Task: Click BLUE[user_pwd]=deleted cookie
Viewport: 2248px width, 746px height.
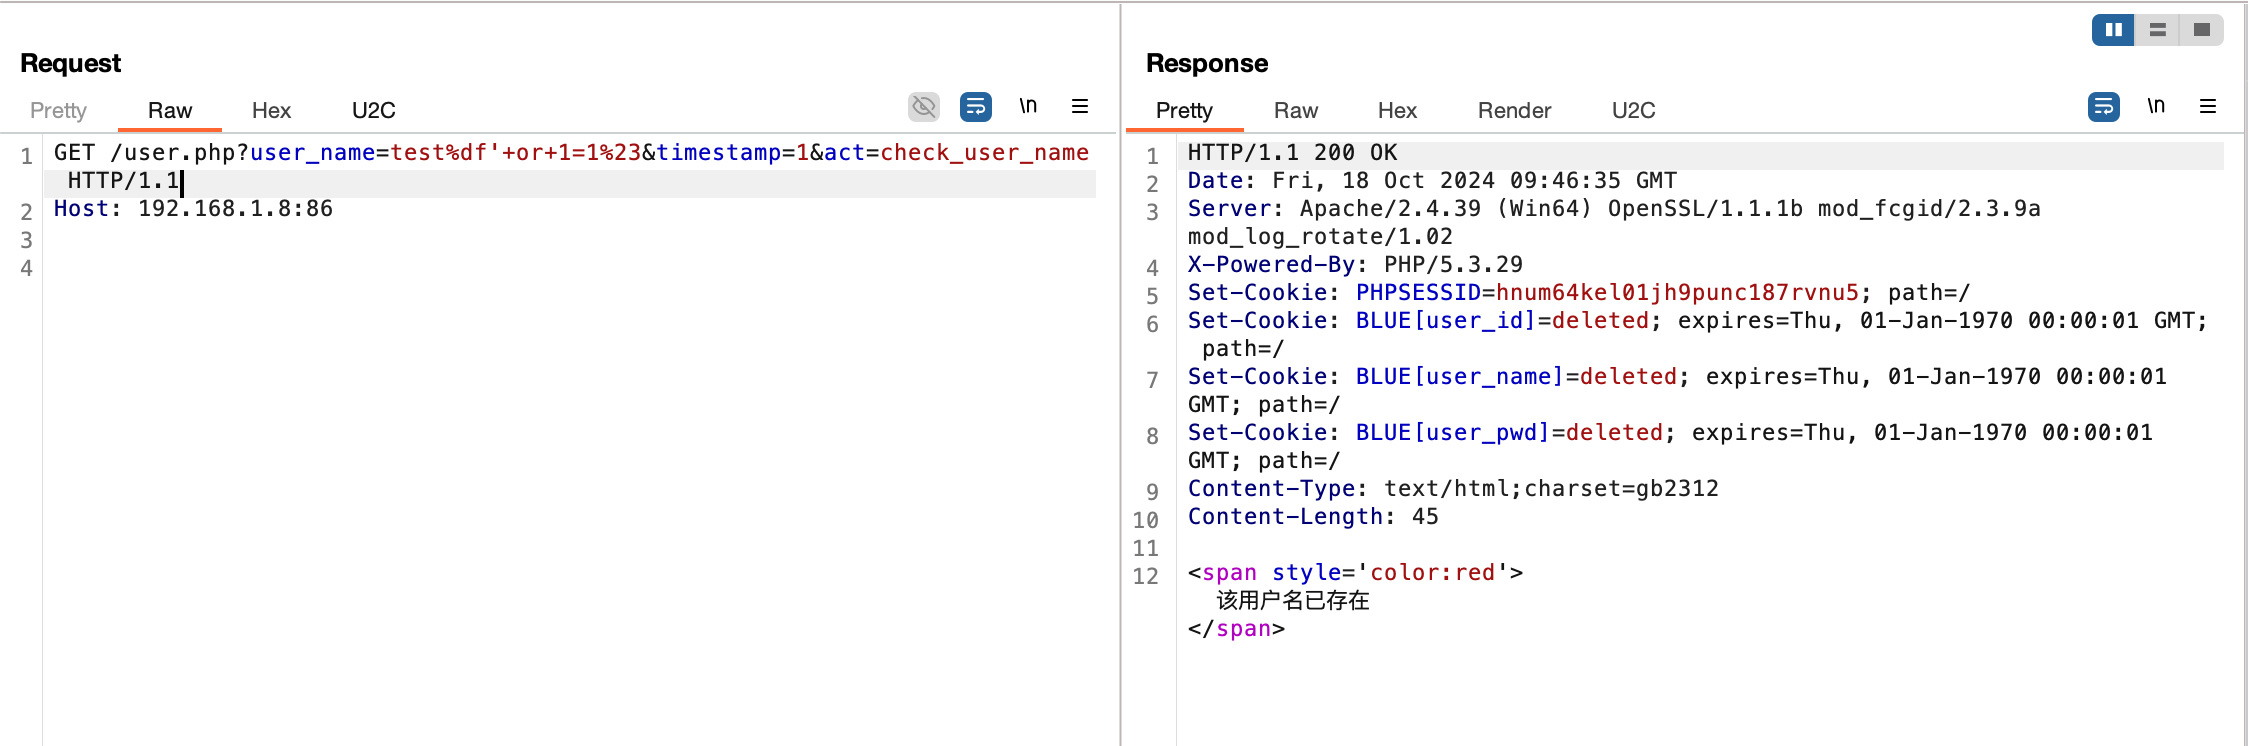Action: (1509, 432)
